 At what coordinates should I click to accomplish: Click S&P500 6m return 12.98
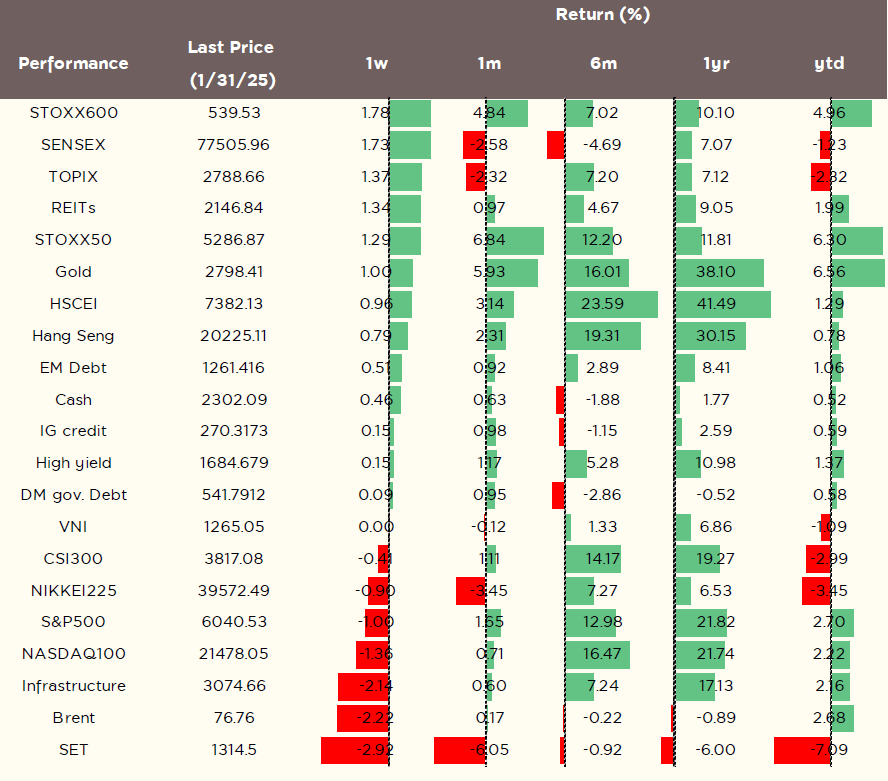(602, 621)
